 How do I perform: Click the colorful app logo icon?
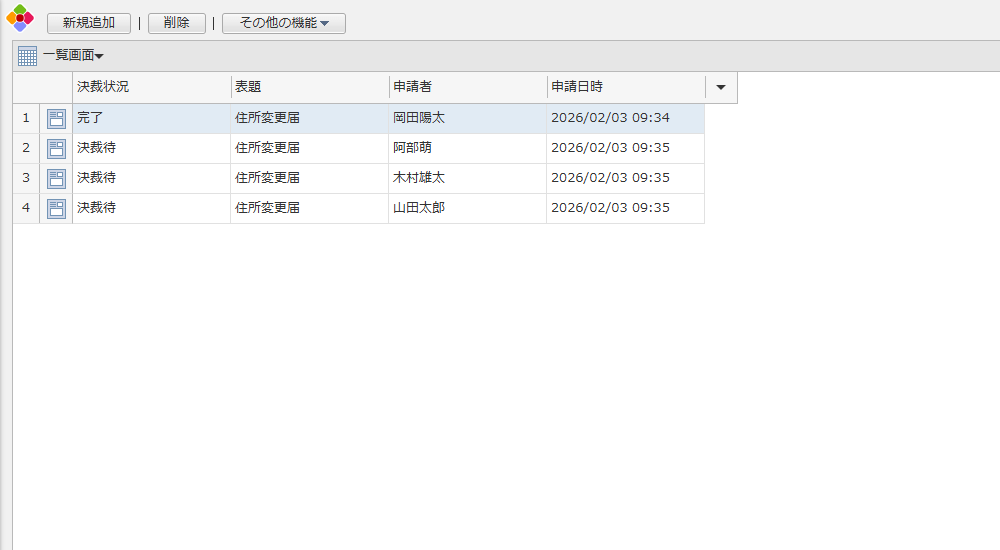coord(20,19)
